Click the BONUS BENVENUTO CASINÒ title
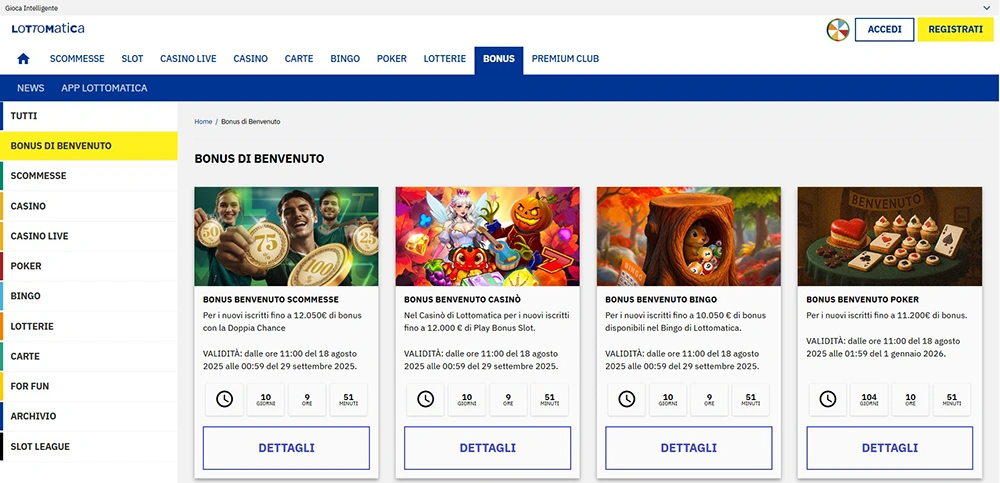Screen dimensions: 1000x483 [464, 299]
